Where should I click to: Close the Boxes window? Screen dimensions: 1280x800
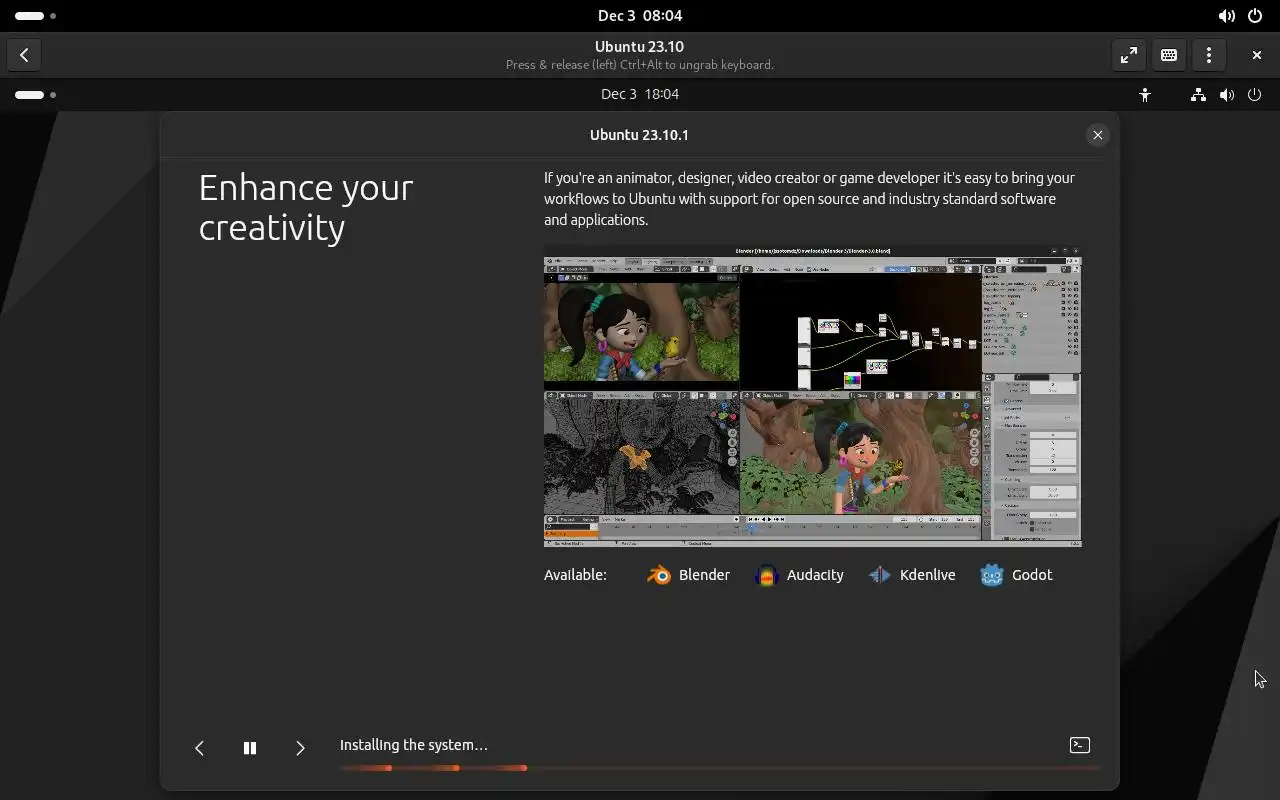1256,55
